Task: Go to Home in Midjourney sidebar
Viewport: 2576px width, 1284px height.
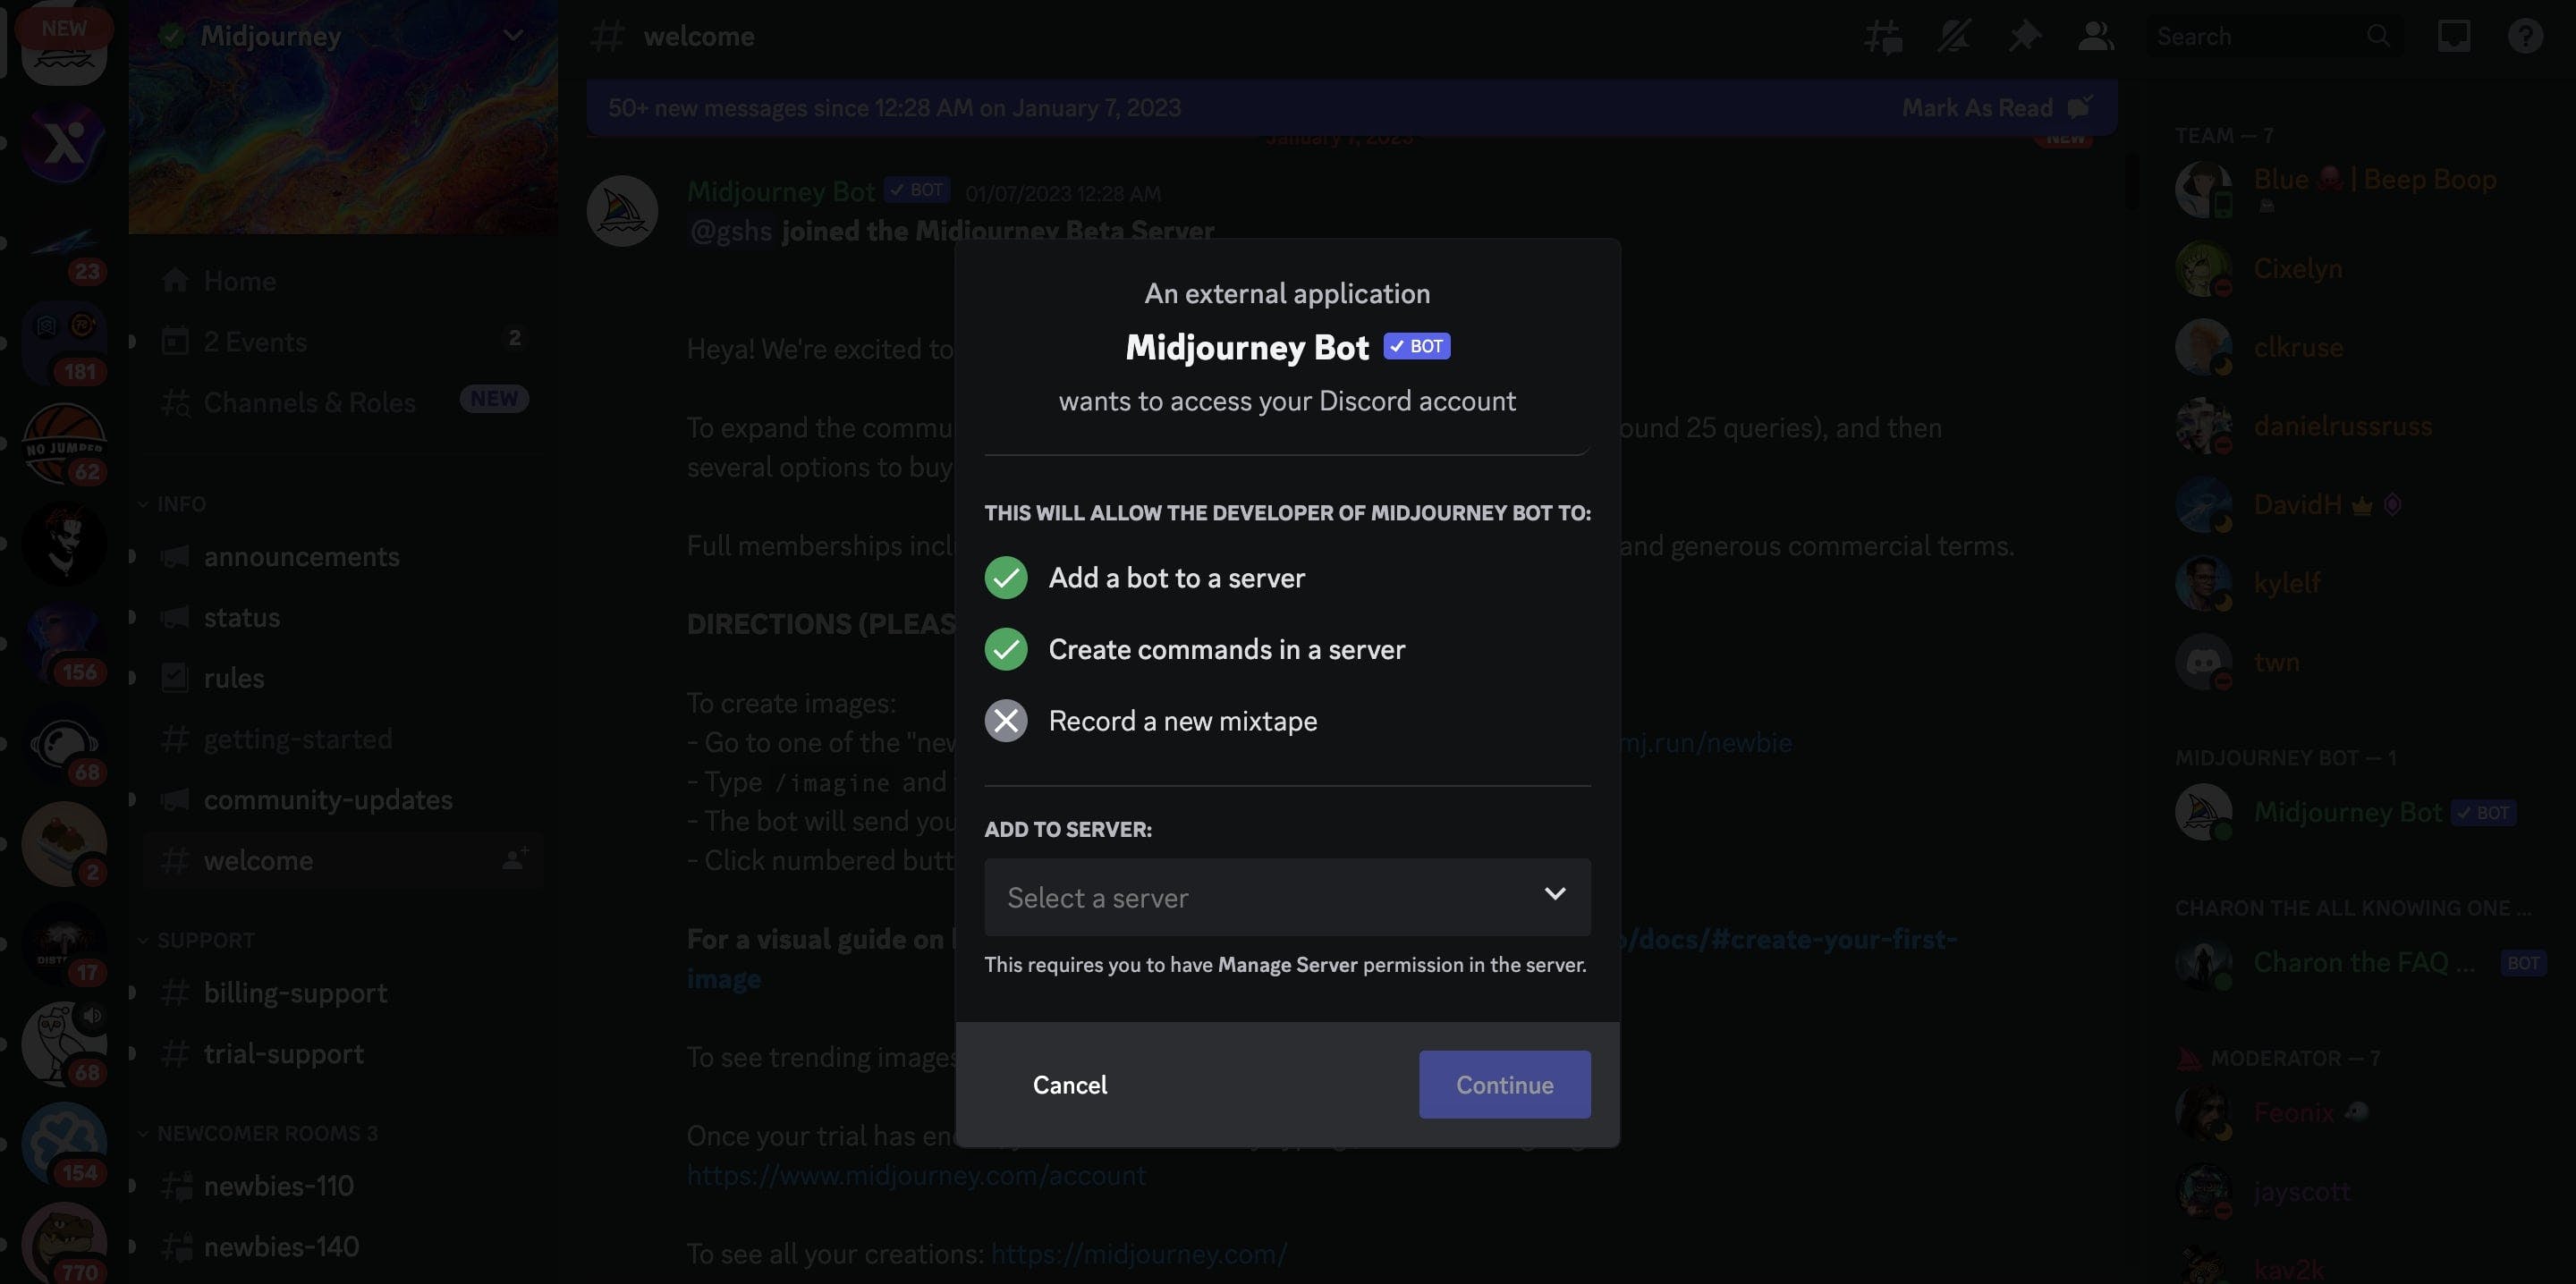Action: tap(343, 281)
